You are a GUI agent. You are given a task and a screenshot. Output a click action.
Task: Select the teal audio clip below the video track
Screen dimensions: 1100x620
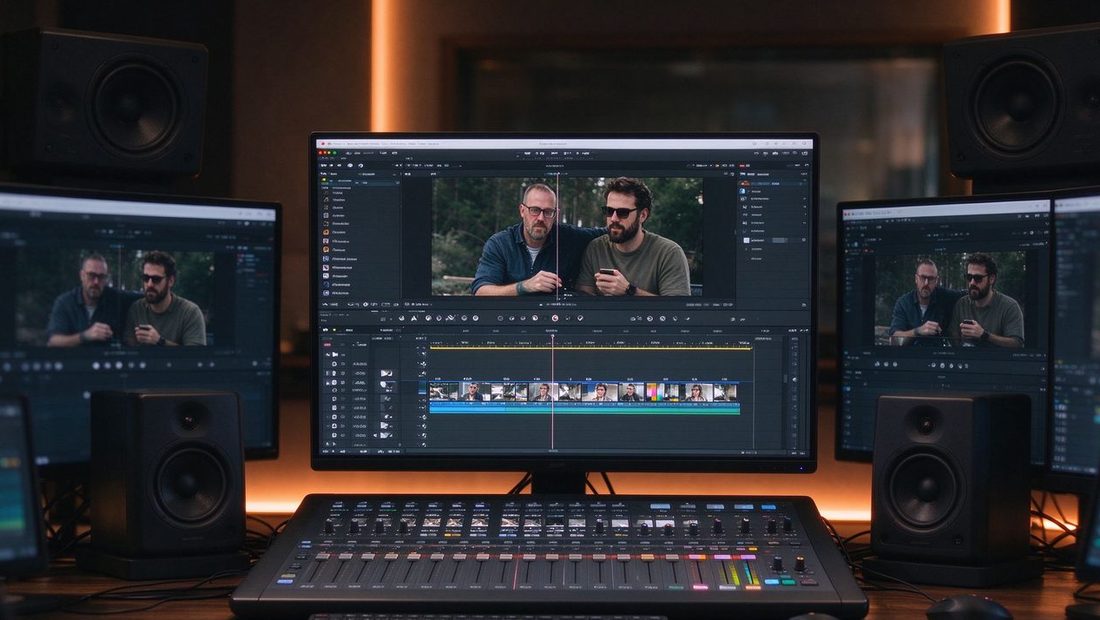click(x=584, y=408)
